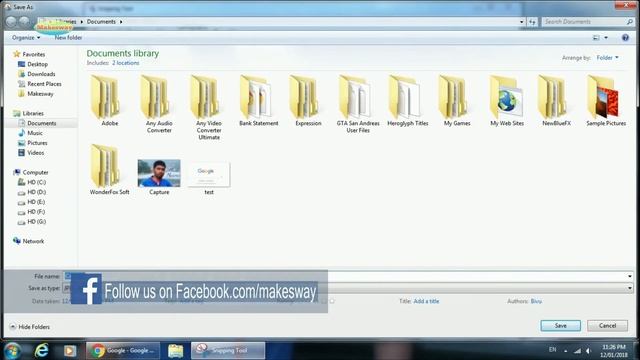Viewport: 640px width, 360px height.
Task: Switch to Google Chrome taskbar window
Action: pos(123,351)
